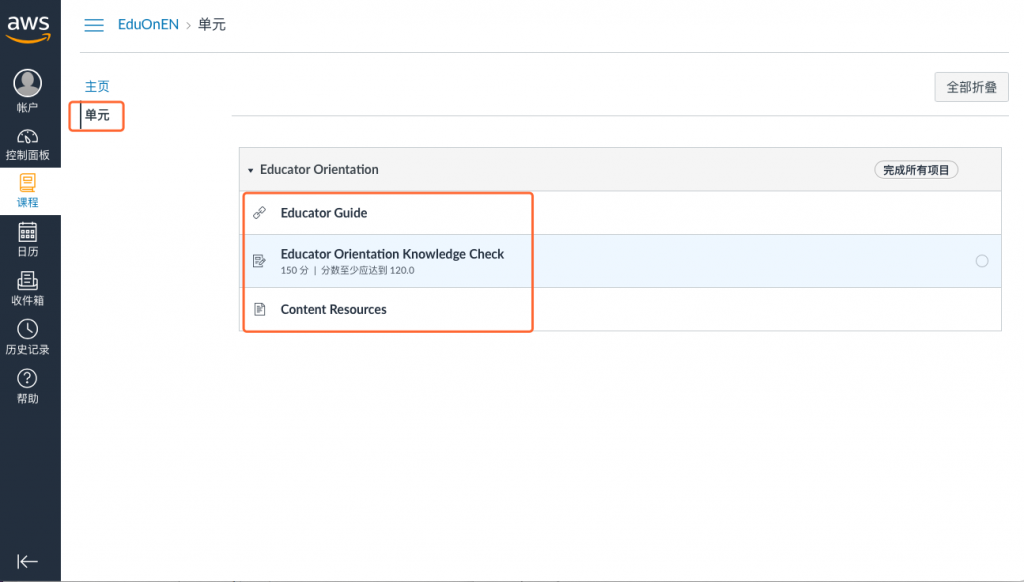Screen dimensions: 1024x582
Task: Click the Collapse All (全部折叠) button
Action: [971, 88]
